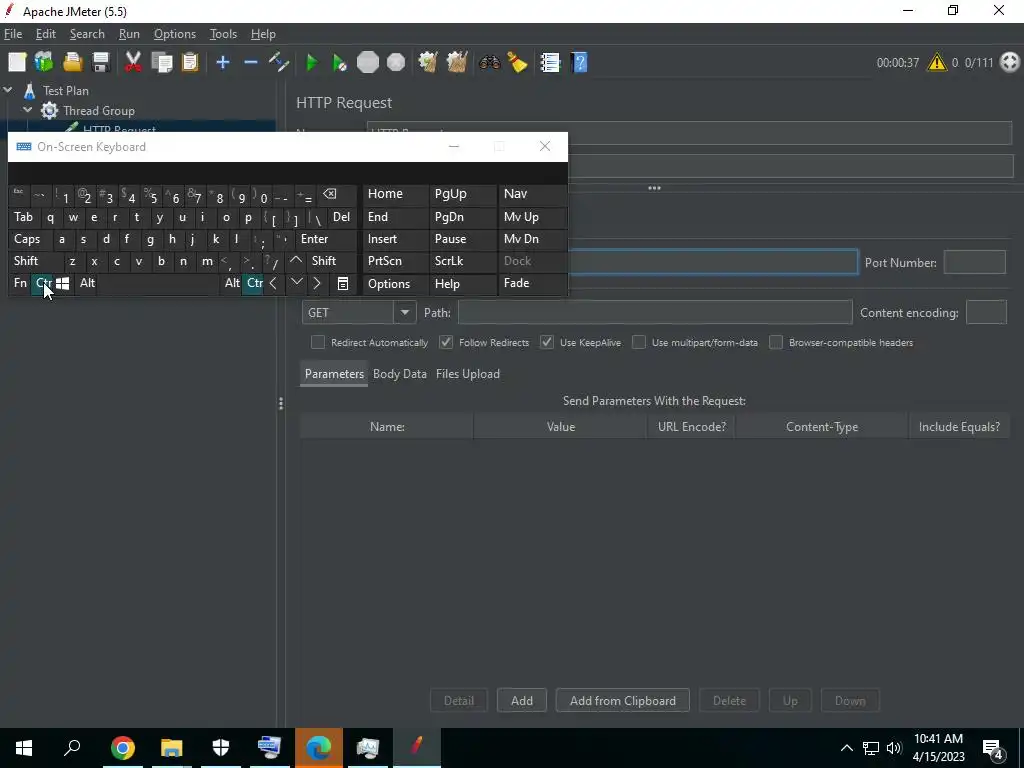The height and width of the screenshot is (768, 1024).
Task: Click the remote engine status icon at top right
Action: coord(1010,63)
